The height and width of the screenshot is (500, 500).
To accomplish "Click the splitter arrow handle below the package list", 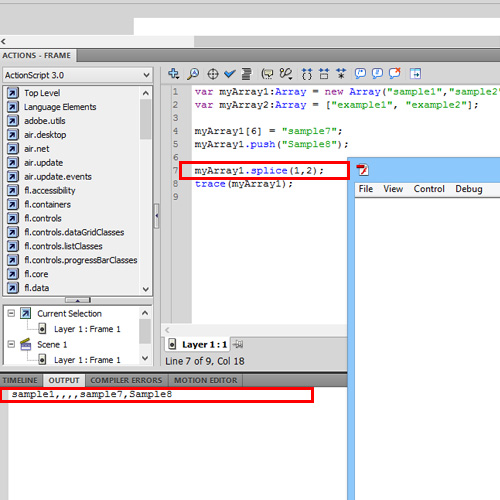I will click(78, 300).
